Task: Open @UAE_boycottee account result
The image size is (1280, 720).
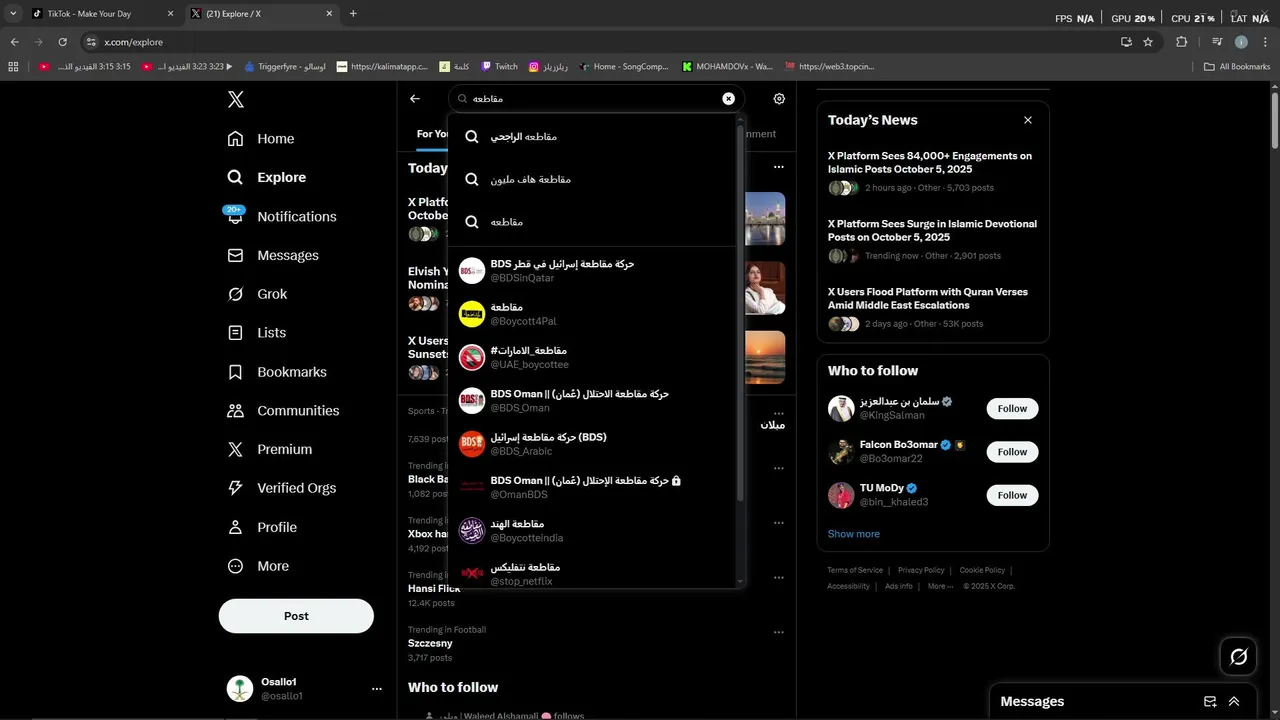Action: click(592, 357)
